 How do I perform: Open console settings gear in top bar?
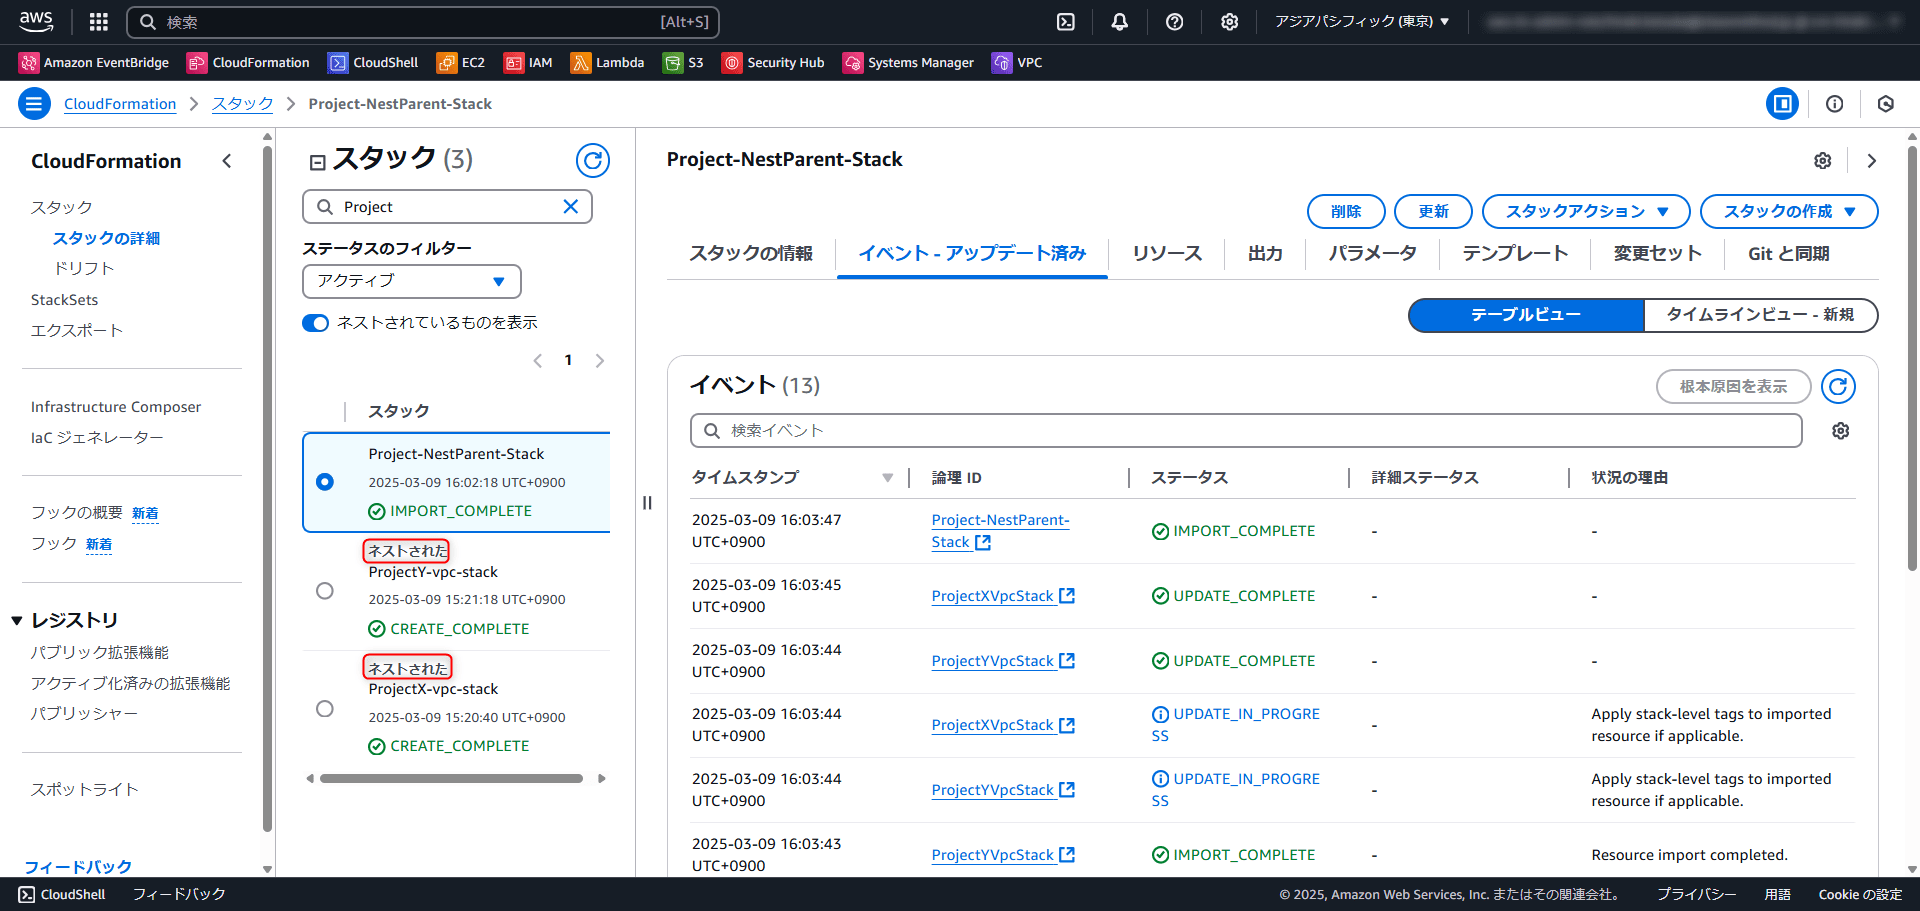pos(1230,21)
